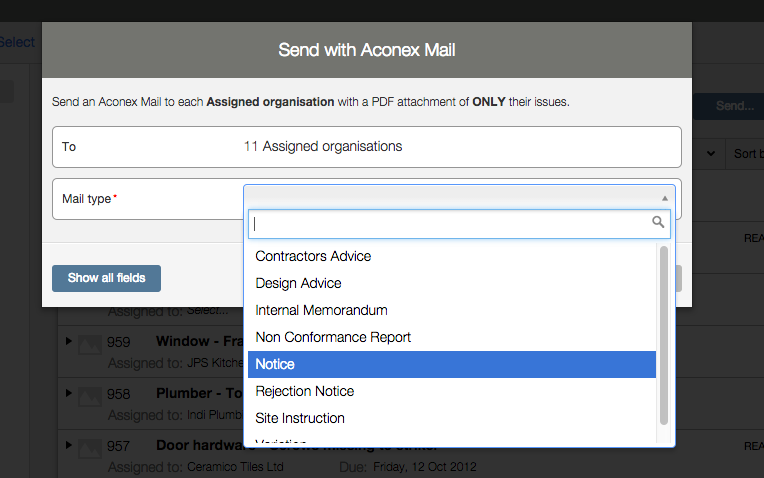Expand issue 959 row triangle

(x=69, y=341)
